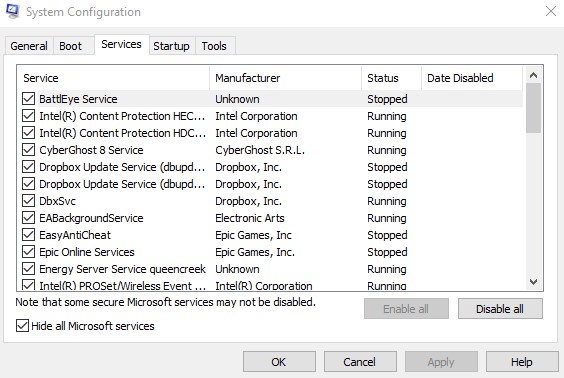564x378 pixels.
Task: Click the Date Disabled column header
Action: tap(472, 78)
